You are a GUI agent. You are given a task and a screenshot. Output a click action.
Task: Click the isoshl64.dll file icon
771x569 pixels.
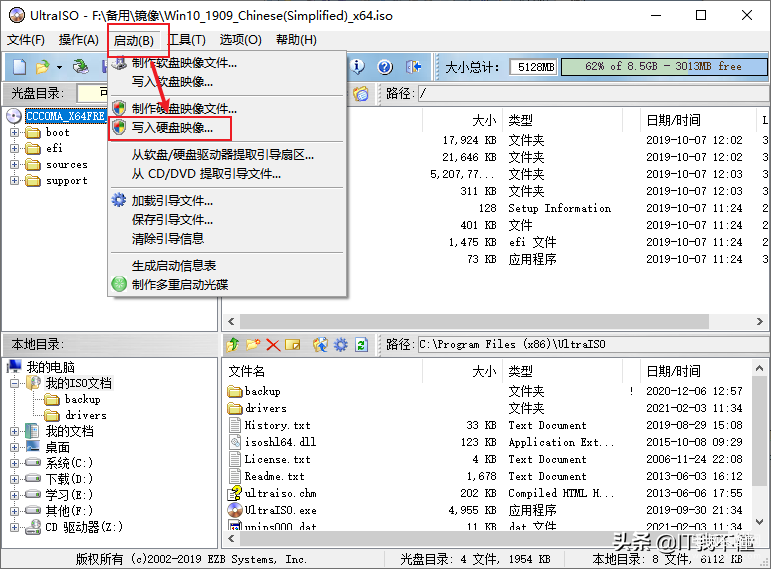[x=236, y=442]
